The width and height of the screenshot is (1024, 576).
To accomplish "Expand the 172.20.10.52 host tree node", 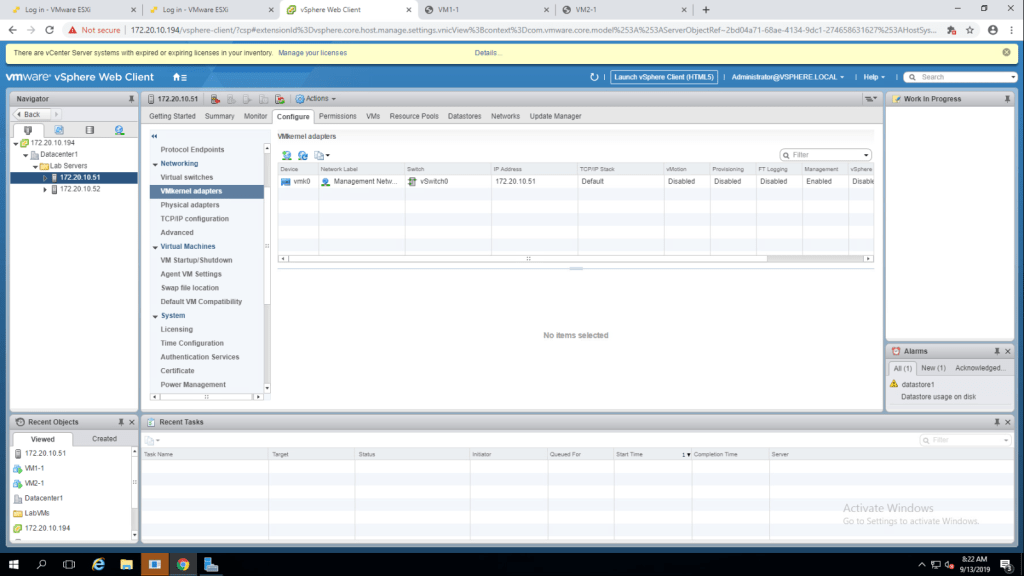I will [x=45, y=189].
